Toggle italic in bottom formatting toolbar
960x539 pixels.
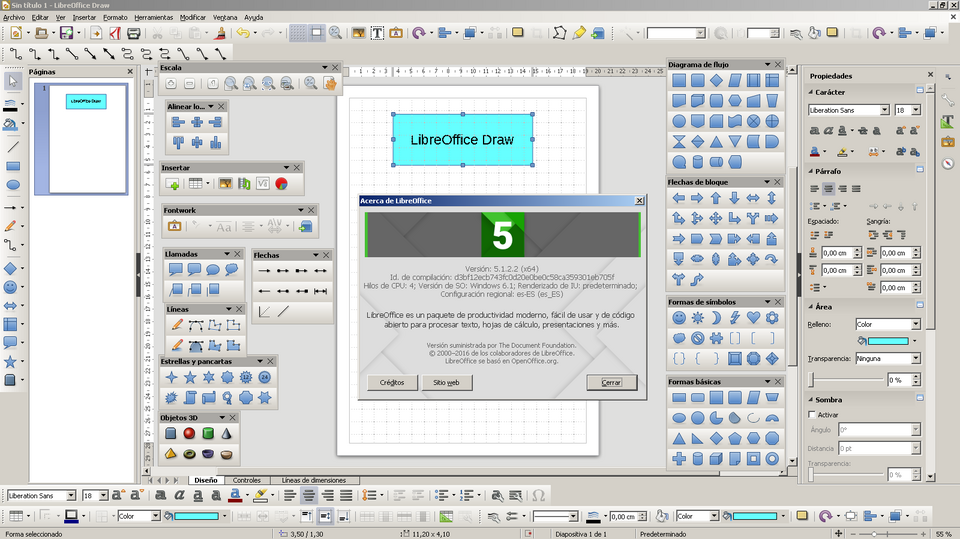[x=179, y=496]
